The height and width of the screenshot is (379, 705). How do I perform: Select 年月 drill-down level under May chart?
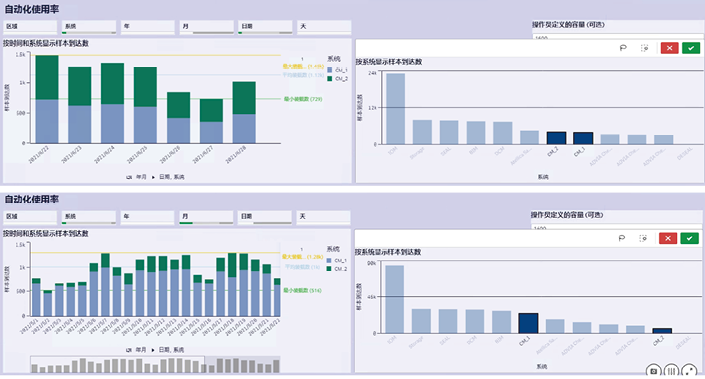[141, 350]
